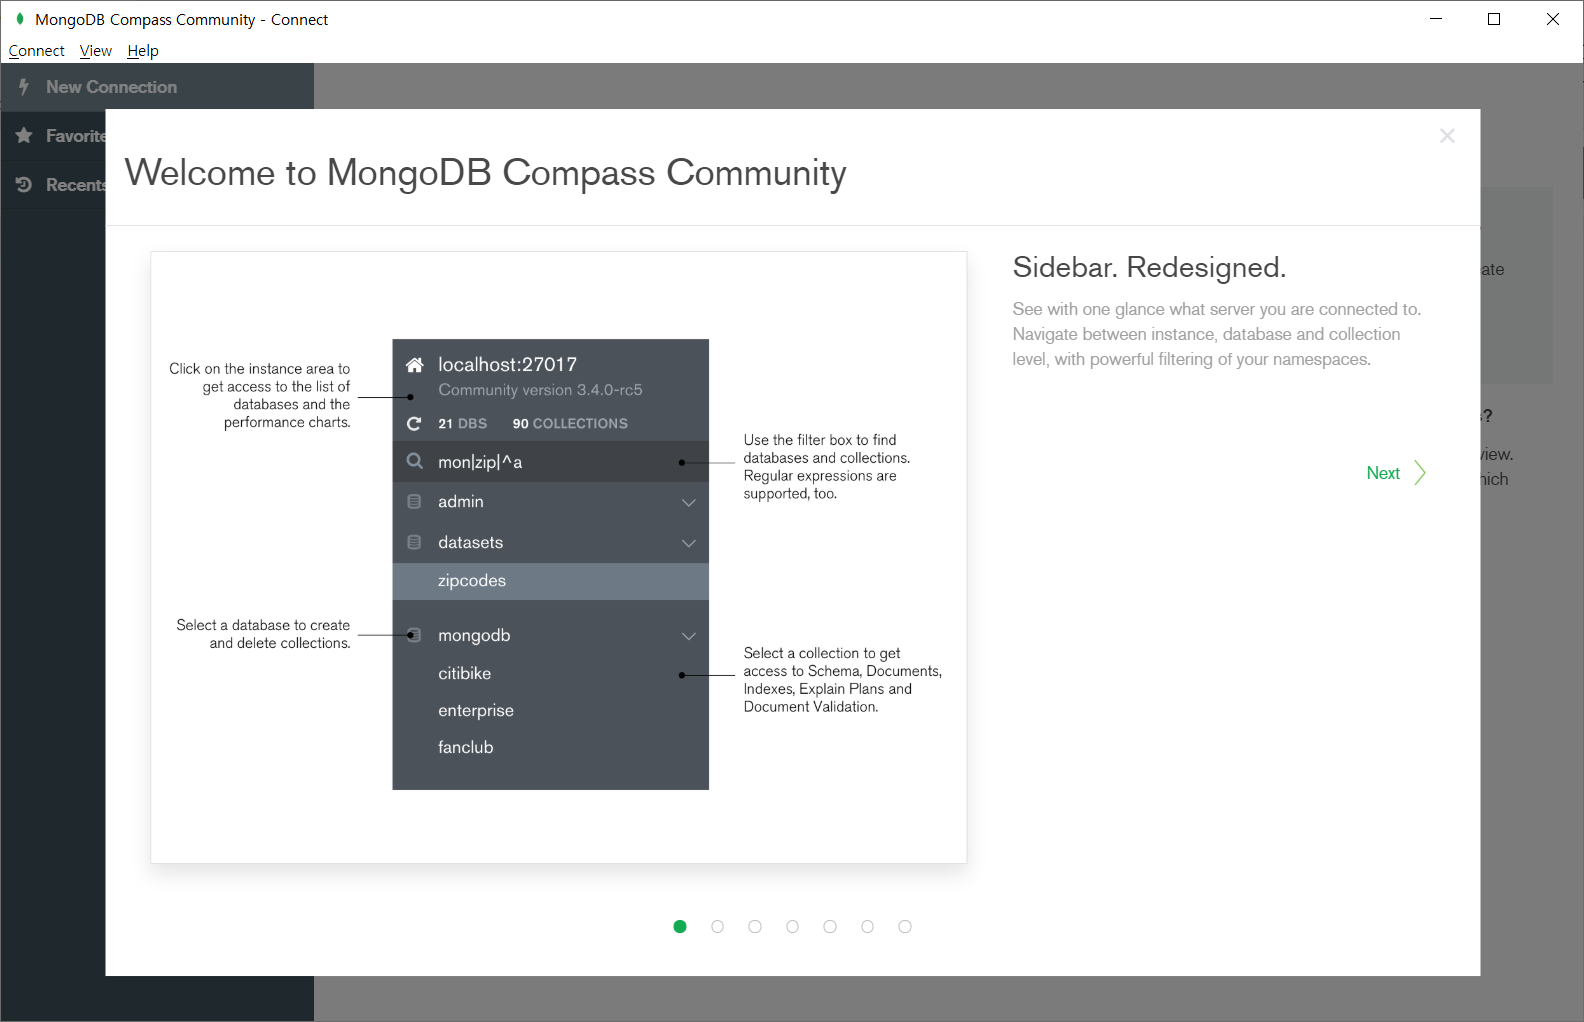The width and height of the screenshot is (1584, 1022).
Task: Click the home icon beside localhost:27017
Action: (414, 365)
